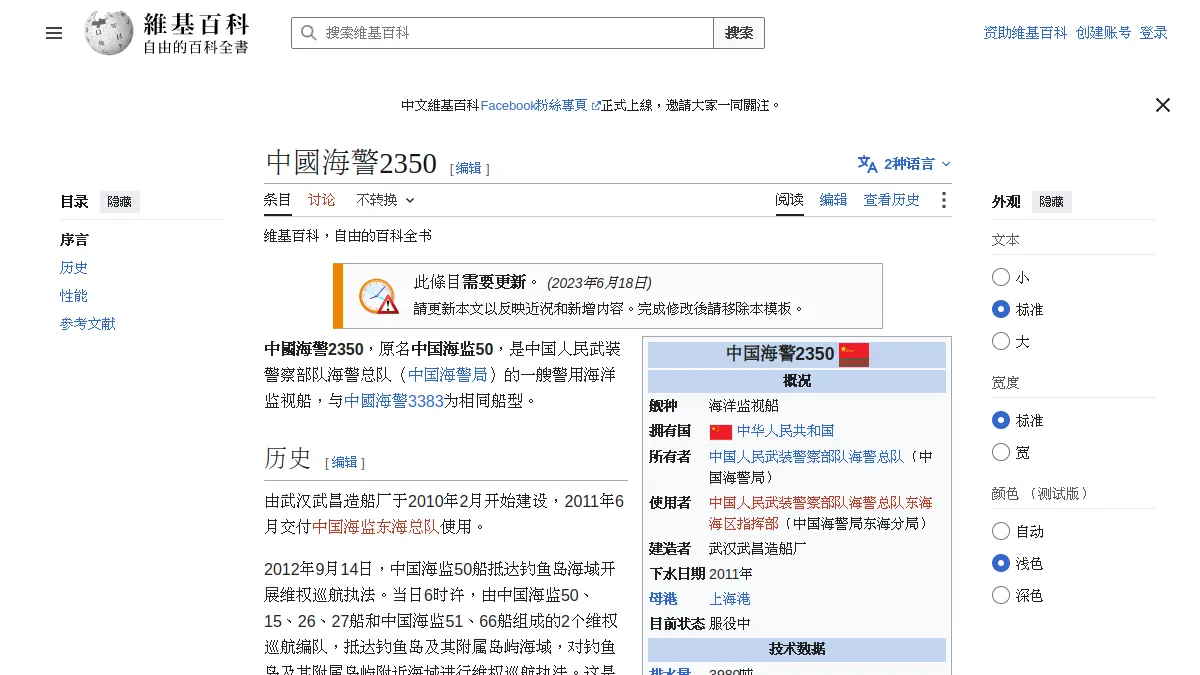This screenshot has height=675, width=1200.
Task: Jump to 参考文献 in contents
Action: (88, 324)
